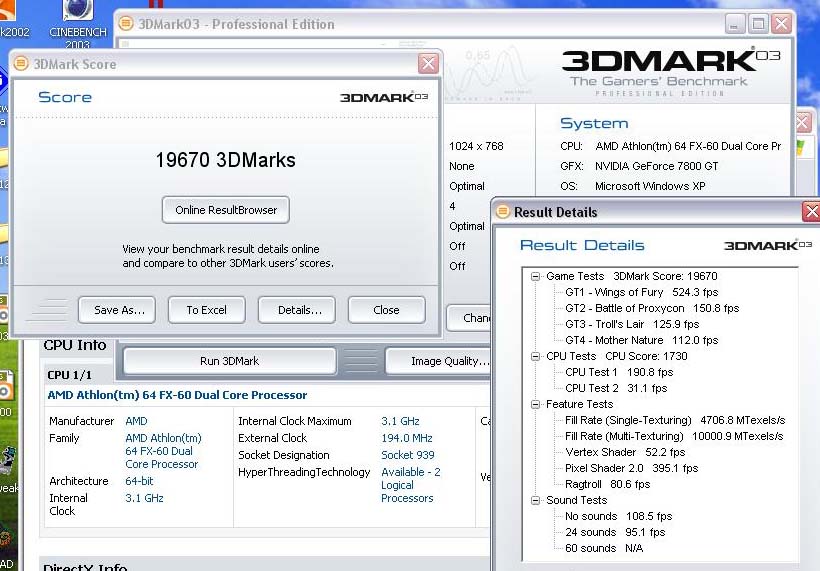Viewport: 820px width, 571px height.
Task: Select Fill Rate (Multi-Texturing) row
Action: tap(674, 436)
